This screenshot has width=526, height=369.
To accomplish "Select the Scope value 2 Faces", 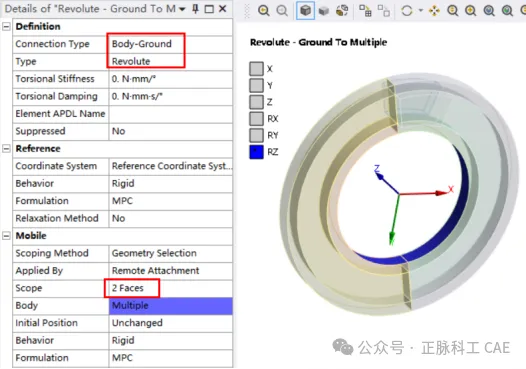I will click(x=170, y=288).
